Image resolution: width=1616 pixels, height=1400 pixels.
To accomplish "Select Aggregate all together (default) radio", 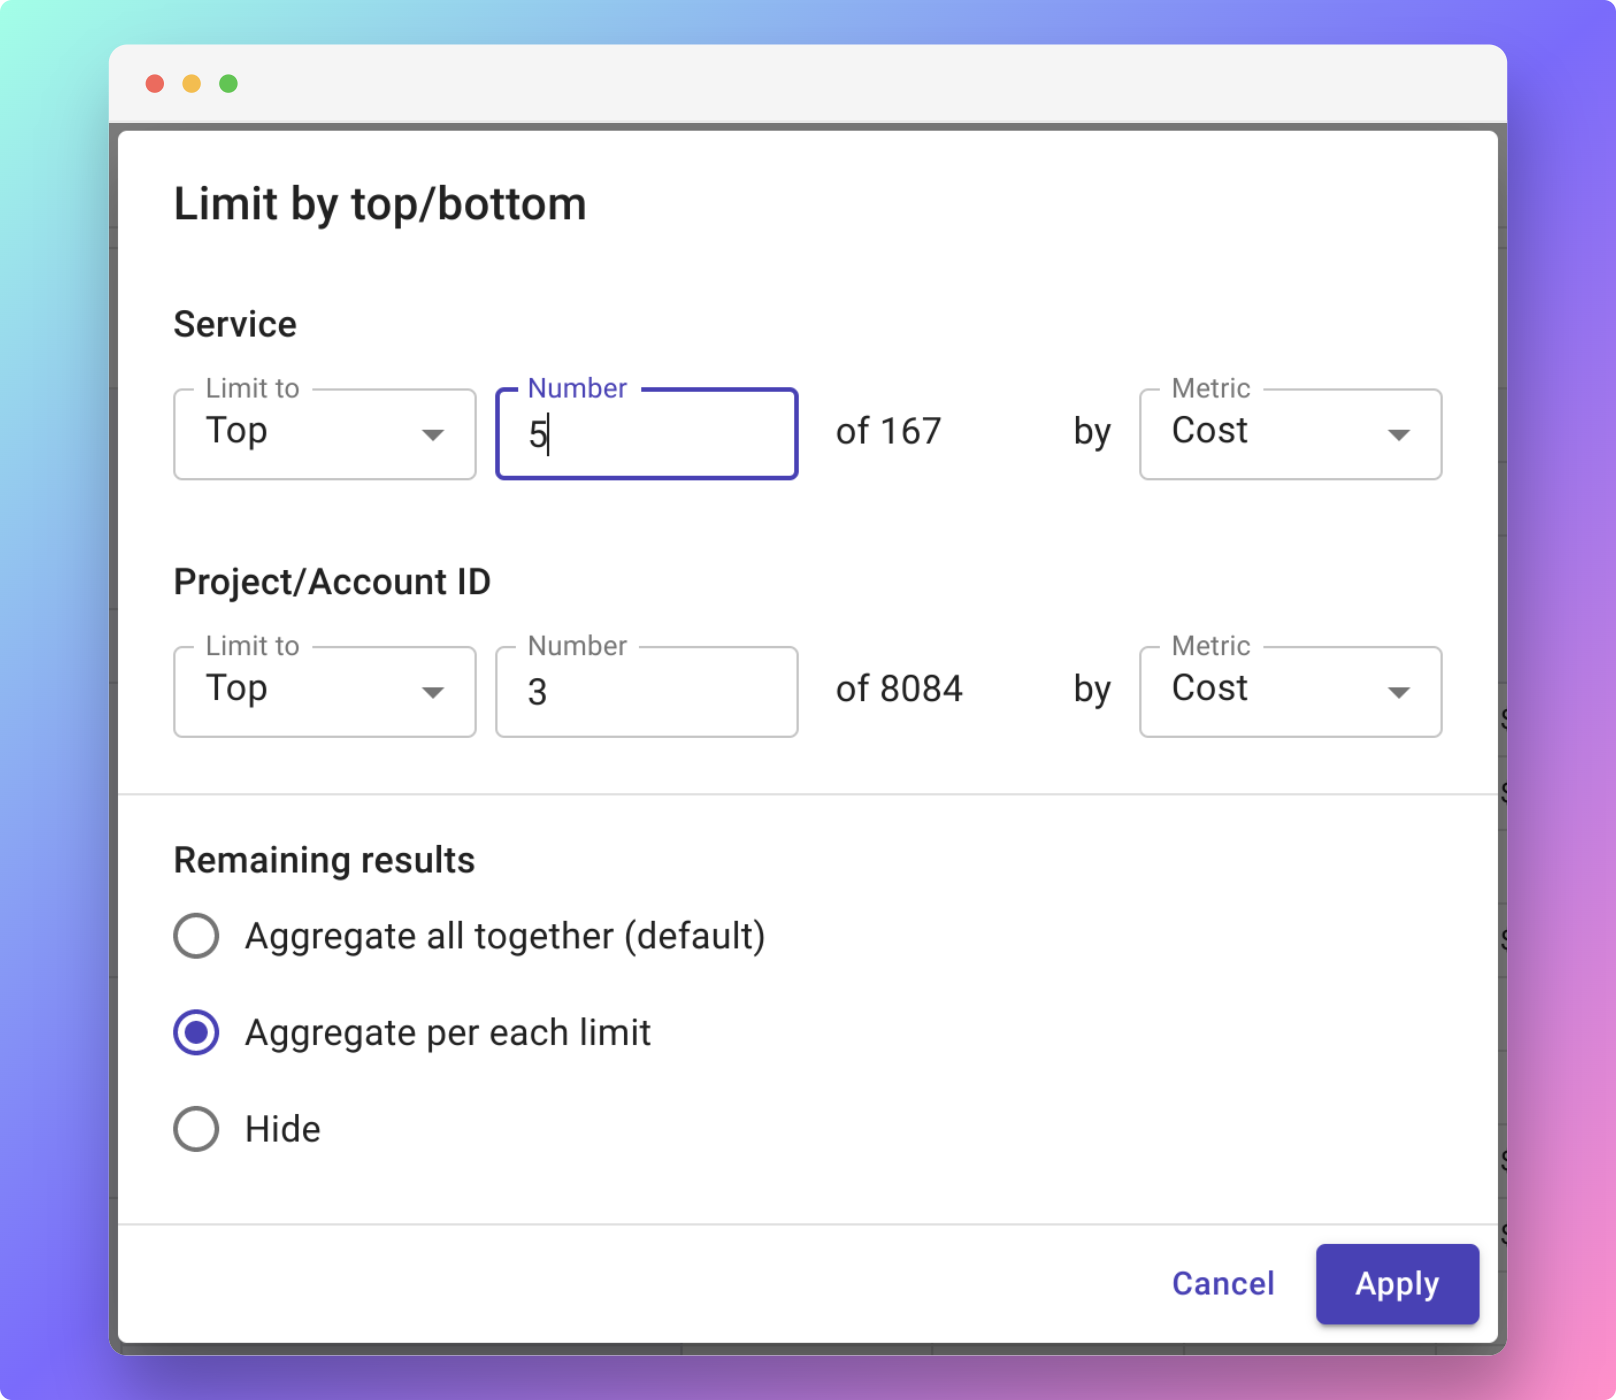I will pos(196,936).
